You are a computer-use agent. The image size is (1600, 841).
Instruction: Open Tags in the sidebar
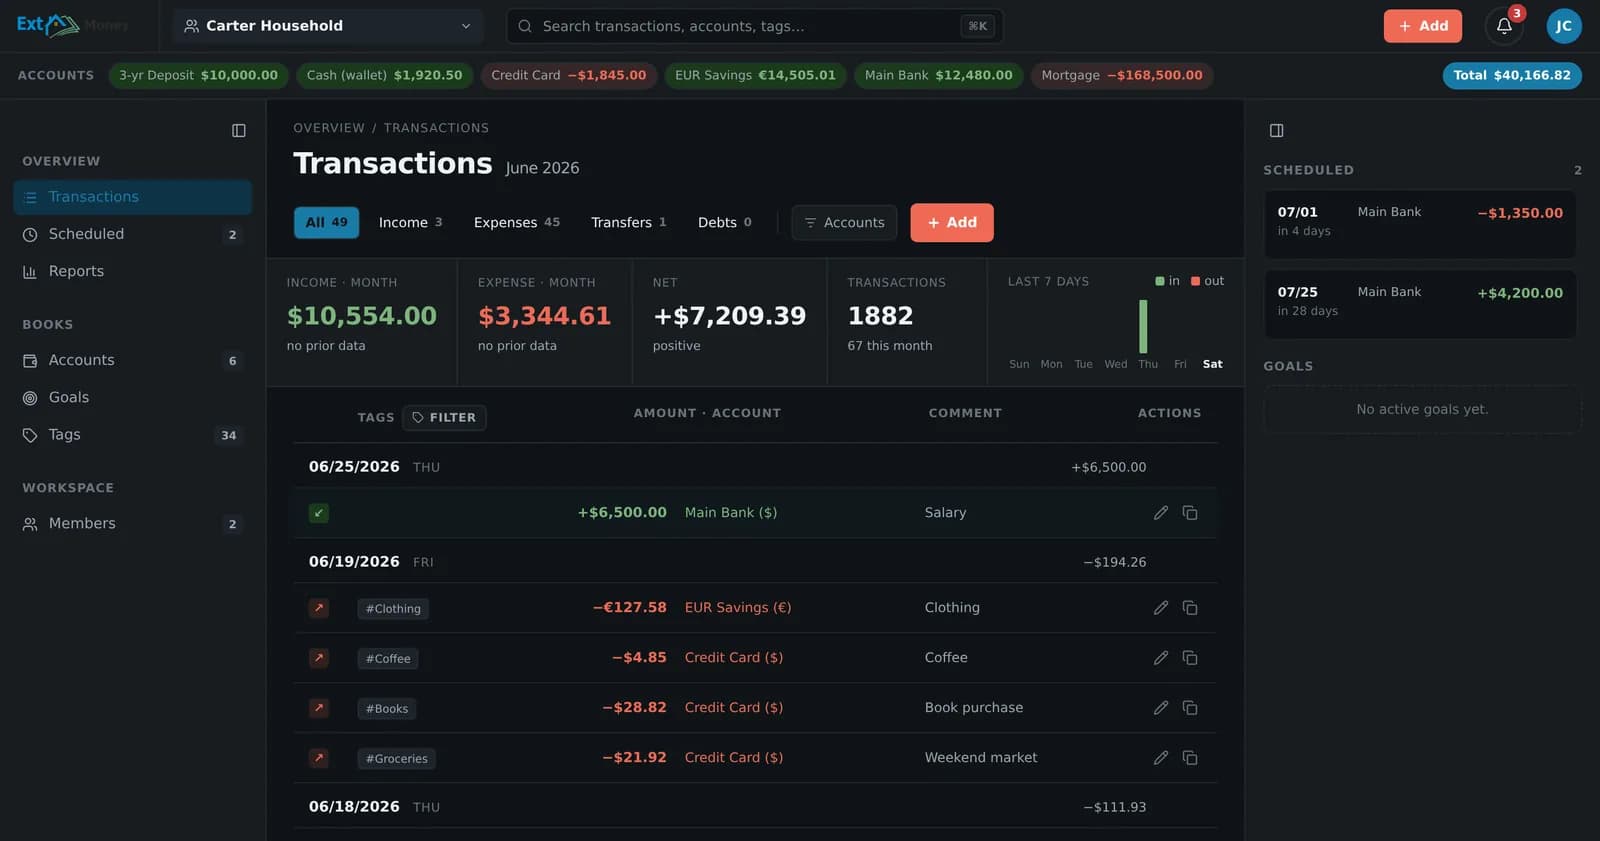(132, 435)
